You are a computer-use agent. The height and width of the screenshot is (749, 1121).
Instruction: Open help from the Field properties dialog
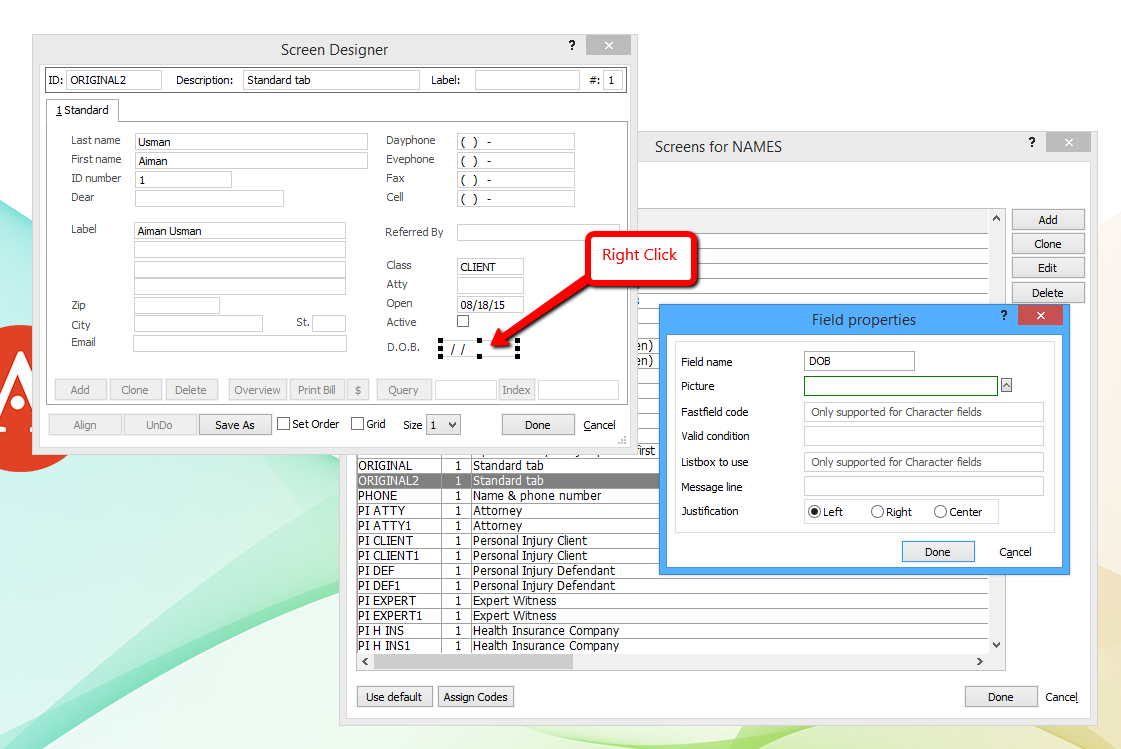[x=1003, y=316]
